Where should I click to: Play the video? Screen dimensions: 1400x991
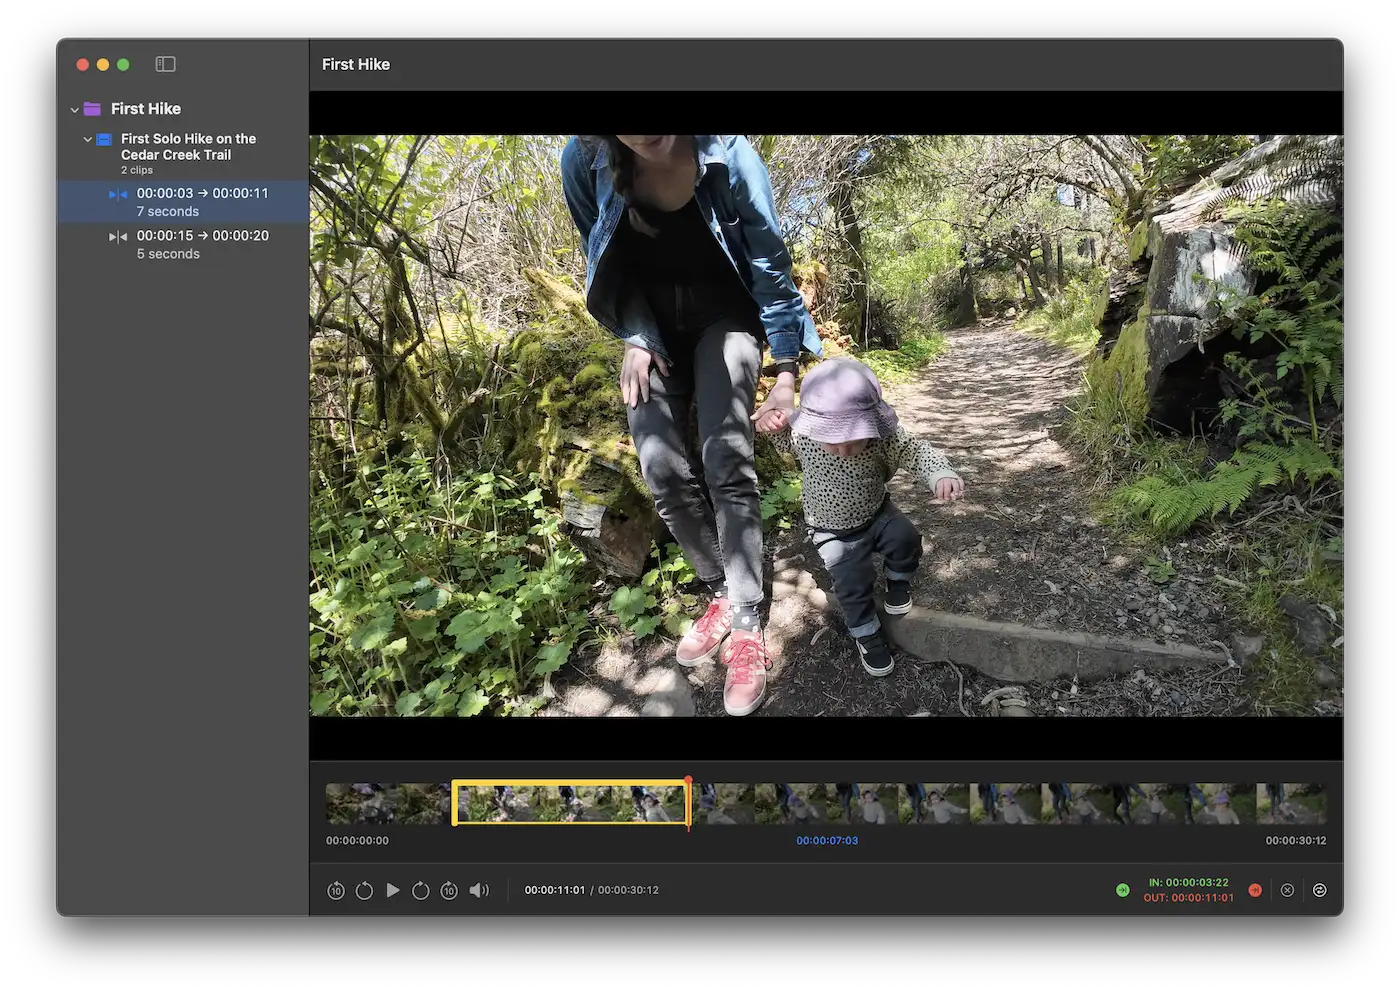coord(393,890)
